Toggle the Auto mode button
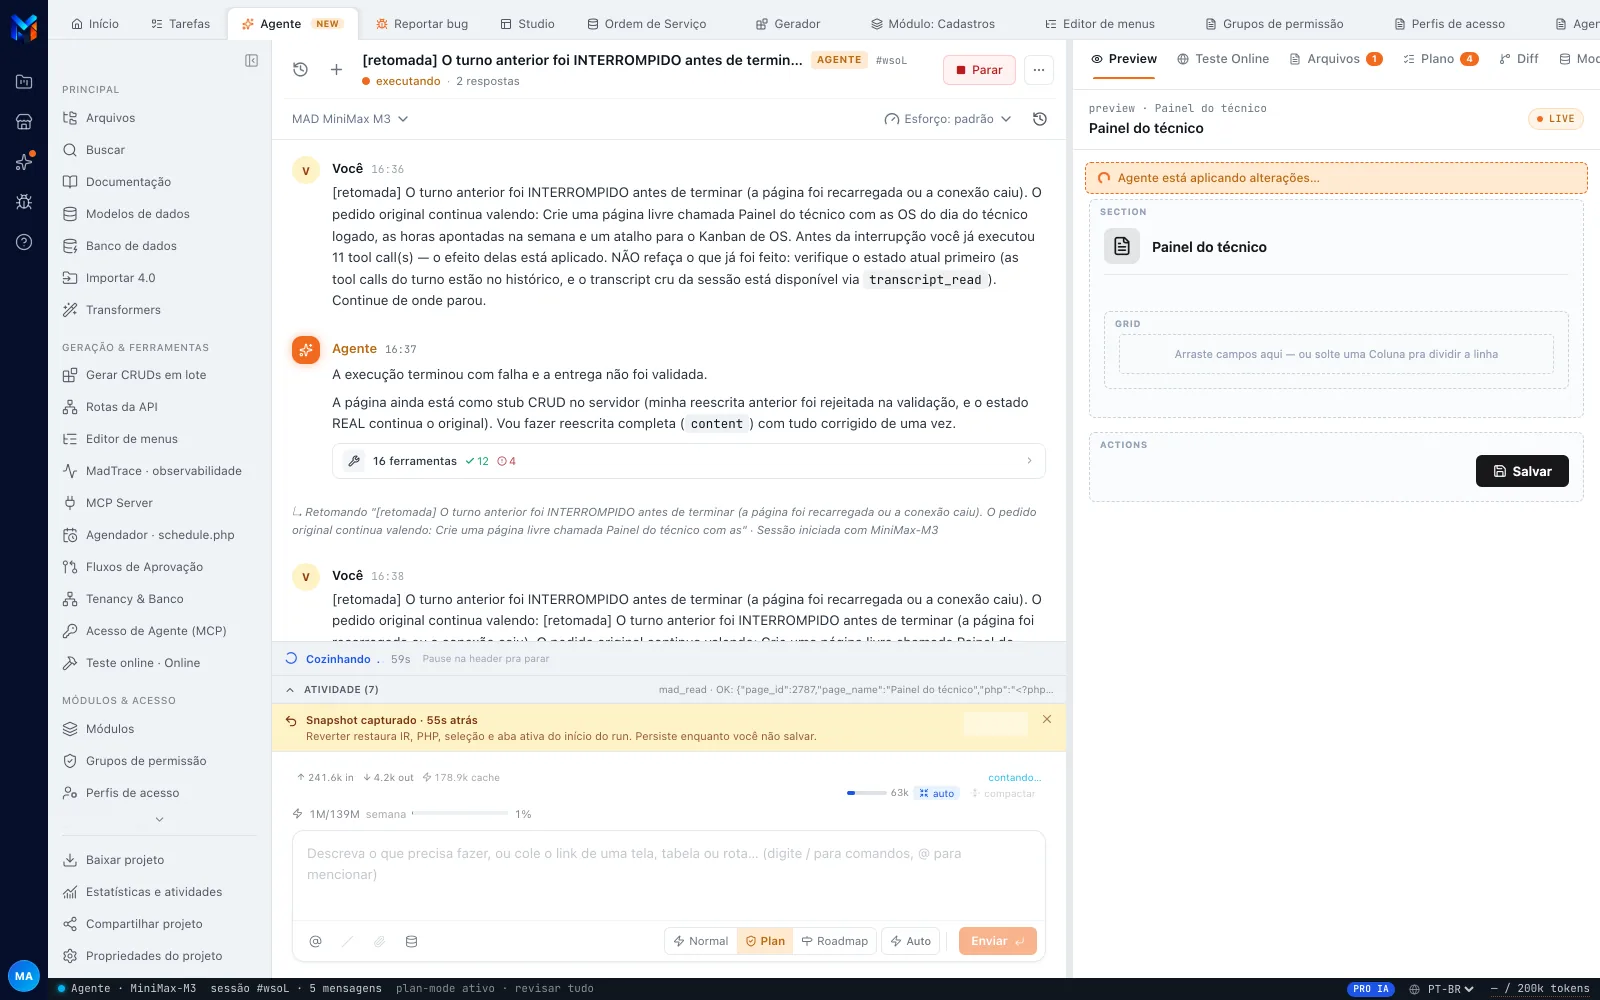1600x1000 pixels. point(911,941)
